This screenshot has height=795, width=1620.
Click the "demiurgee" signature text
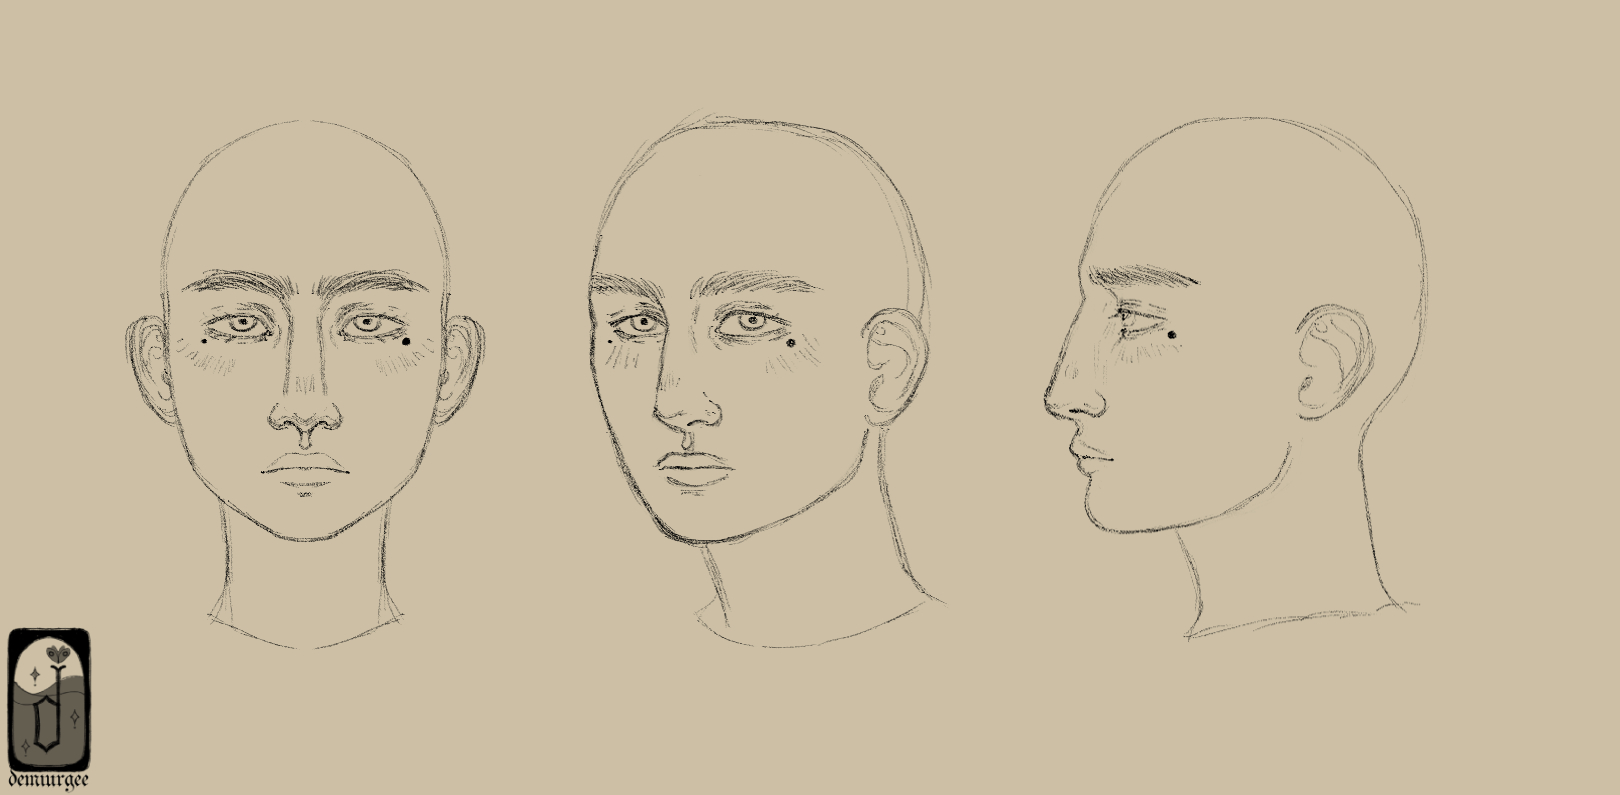(48, 779)
